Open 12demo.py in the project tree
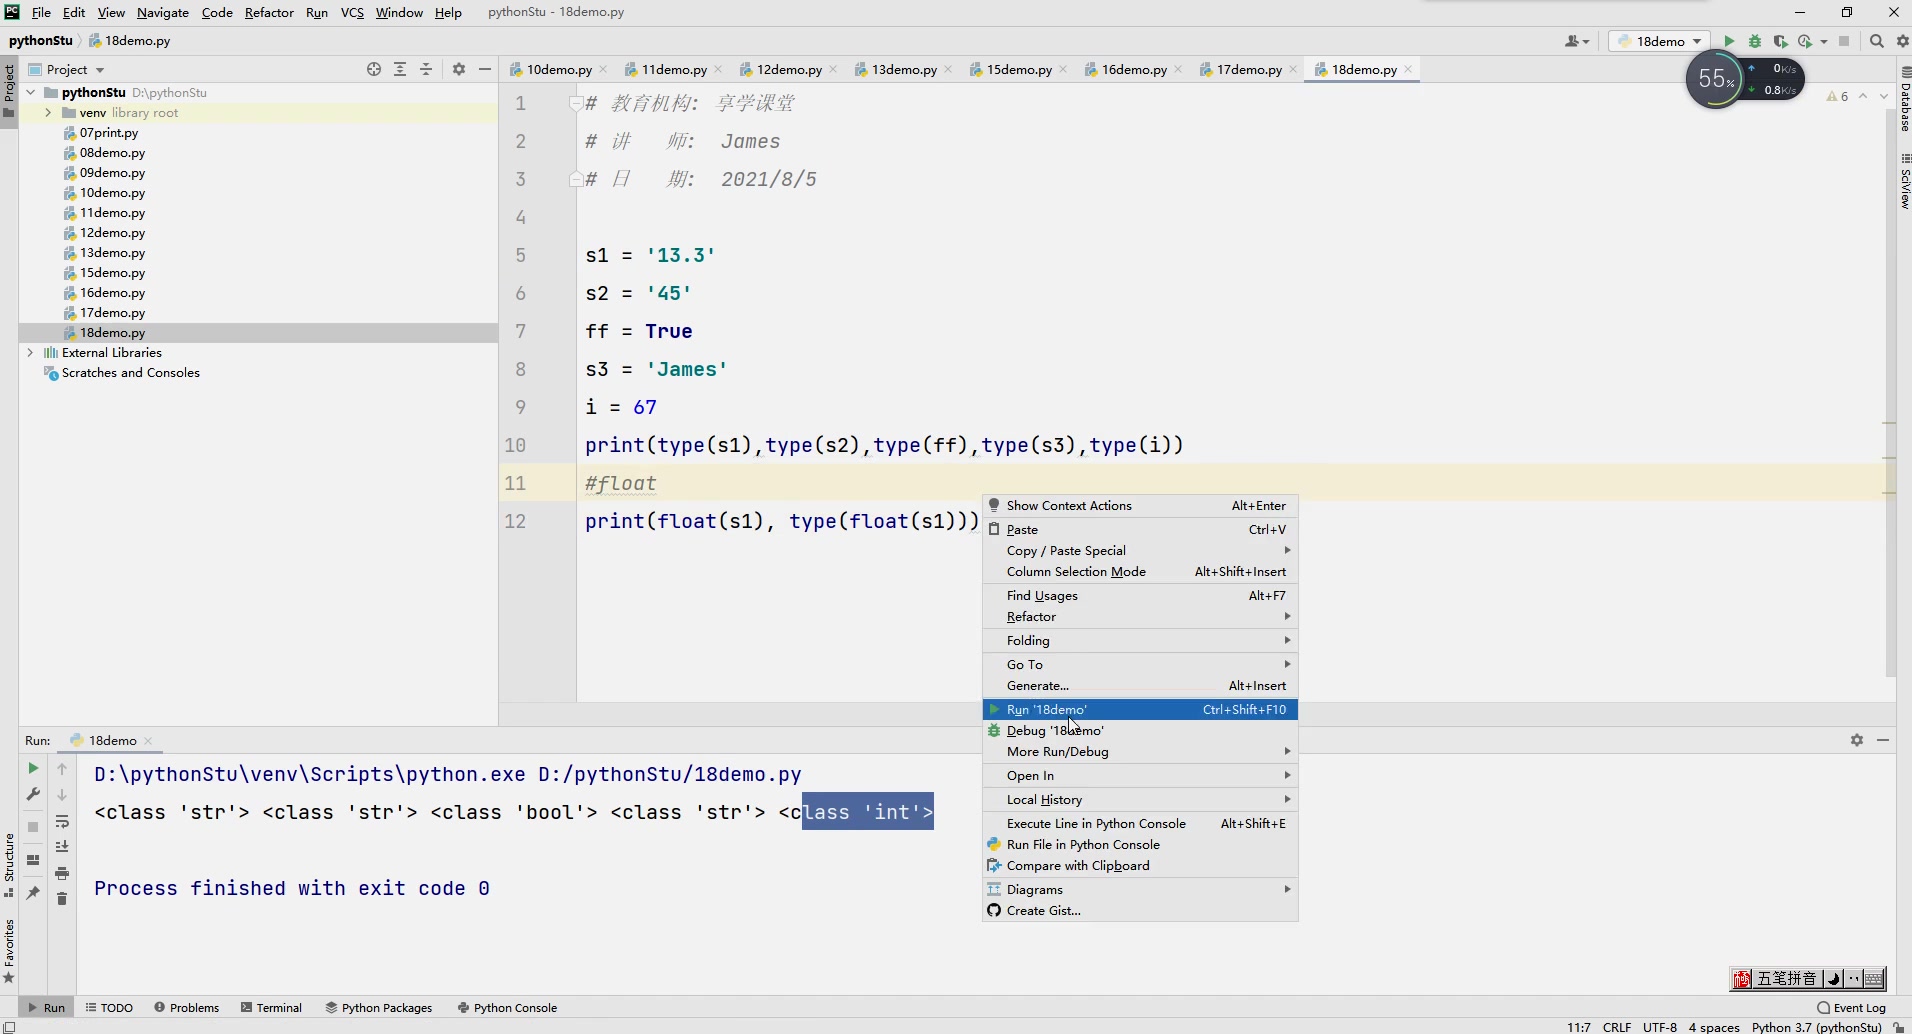 (x=112, y=233)
